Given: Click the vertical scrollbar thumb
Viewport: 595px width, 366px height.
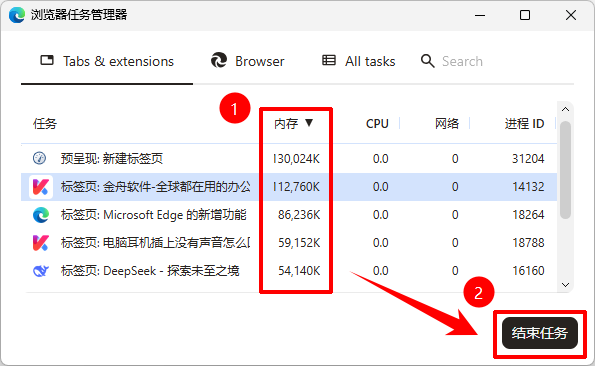Looking at the screenshot, I should [x=565, y=170].
